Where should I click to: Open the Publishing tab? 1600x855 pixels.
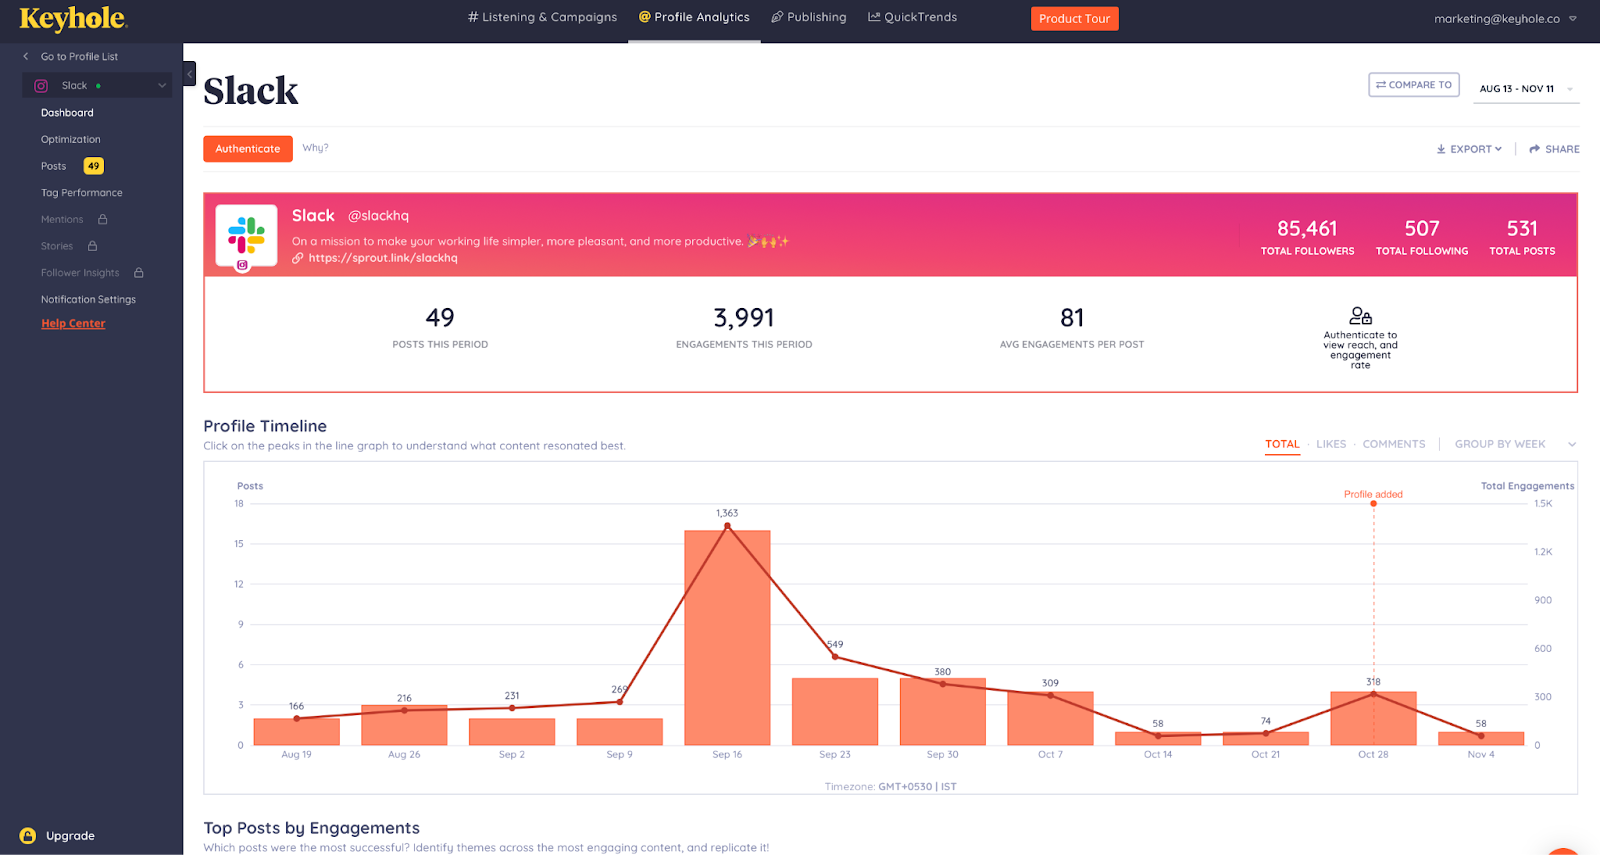tap(808, 17)
